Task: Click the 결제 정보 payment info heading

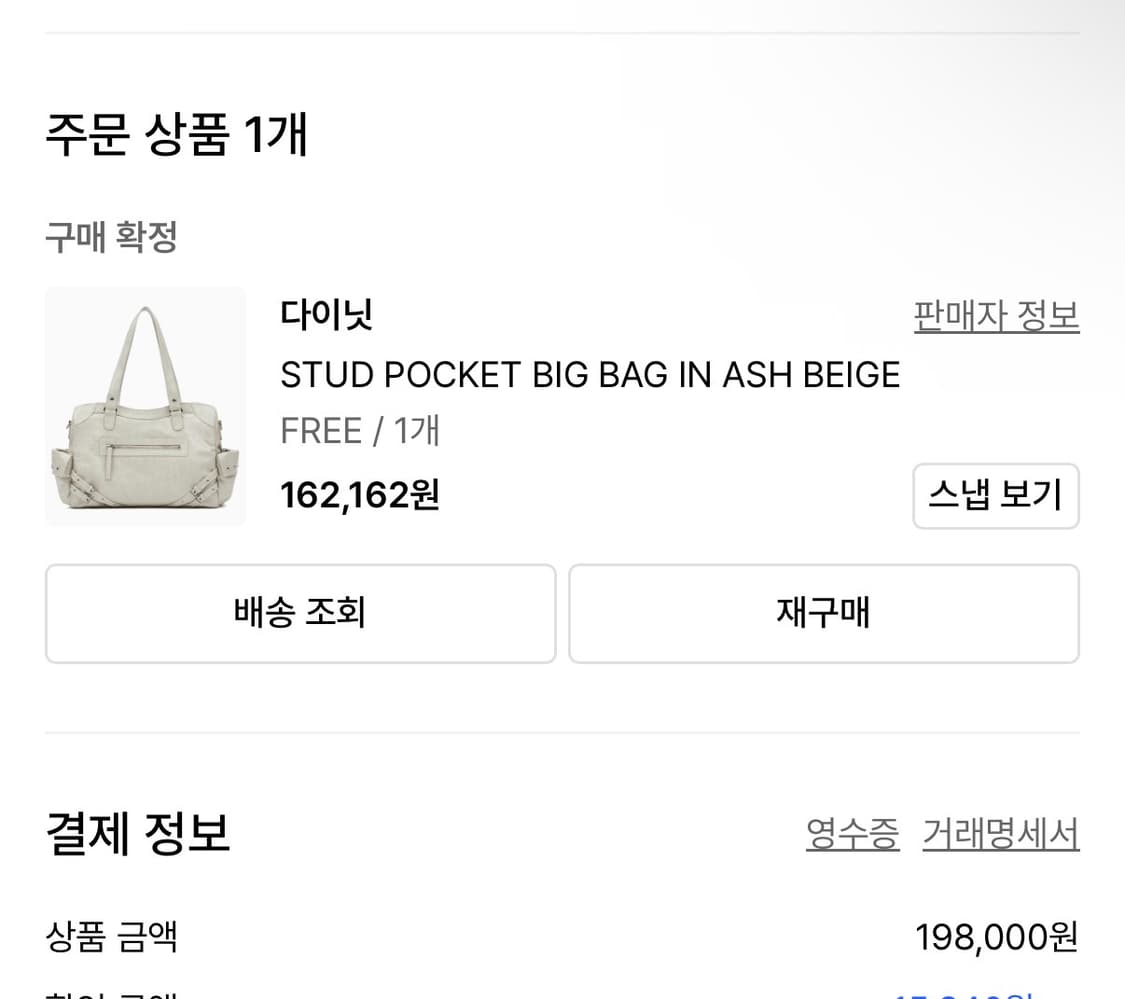Action: [136, 832]
